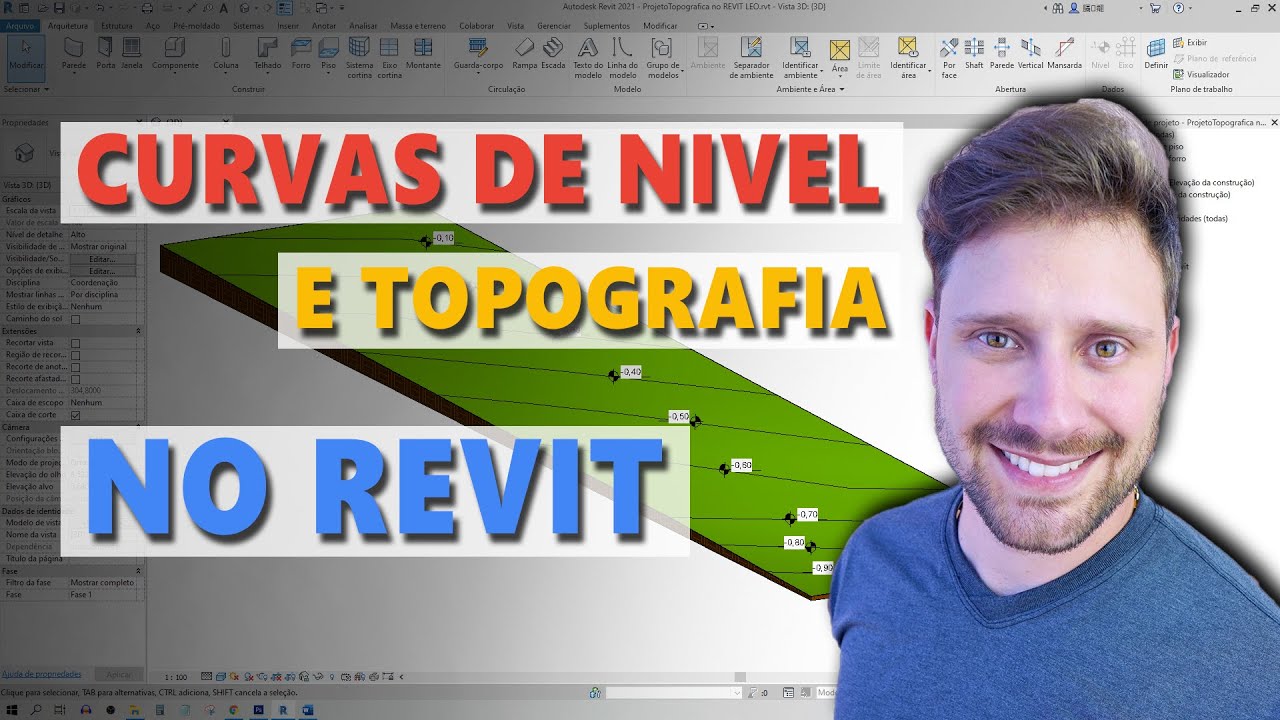Toggle the Região de recorte checkbox
This screenshot has height=720, width=1280.
click(x=75, y=355)
